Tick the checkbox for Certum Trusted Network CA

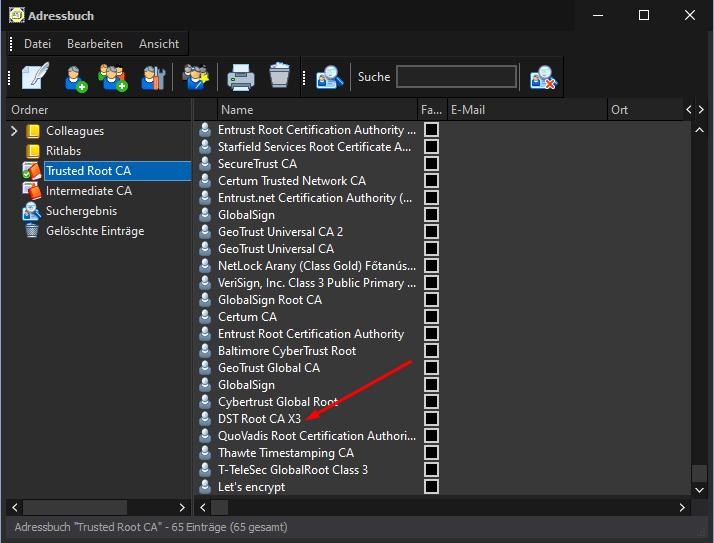pos(431,180)
